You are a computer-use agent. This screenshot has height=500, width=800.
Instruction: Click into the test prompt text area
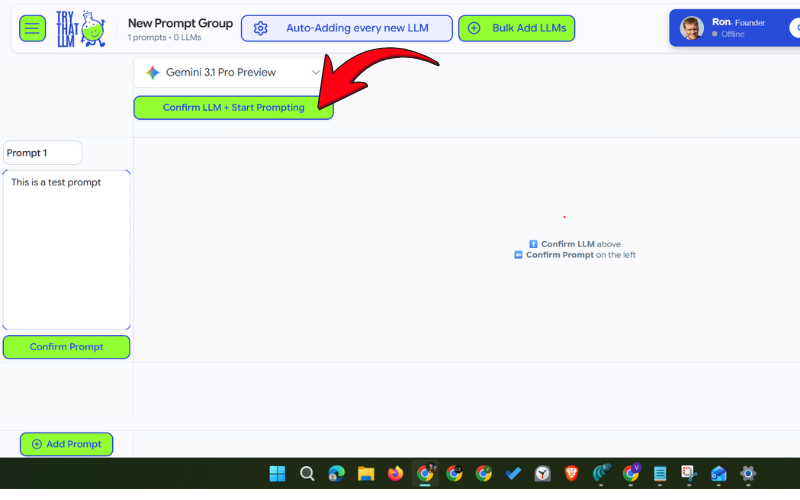pyautogui.click(x=66, y=250)
